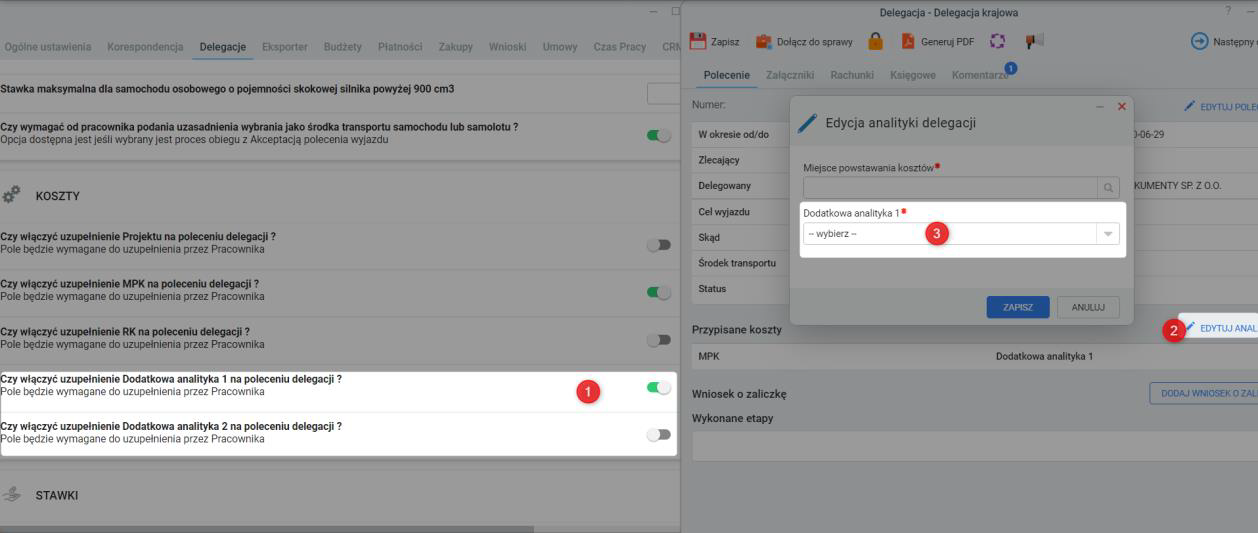Click the Przypisane koszty heading
1258x533 pixels.
pyautogui.click(x=737, y=329)
